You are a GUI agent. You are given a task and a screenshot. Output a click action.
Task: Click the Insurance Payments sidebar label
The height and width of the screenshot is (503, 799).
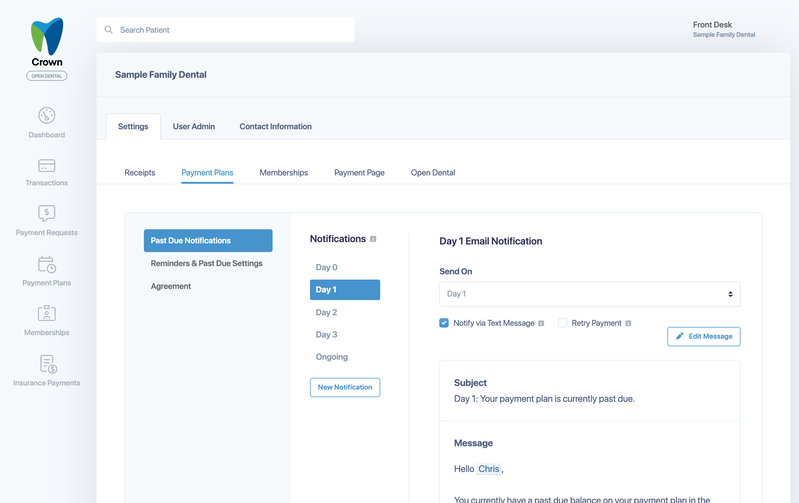[x=46, y=383]
